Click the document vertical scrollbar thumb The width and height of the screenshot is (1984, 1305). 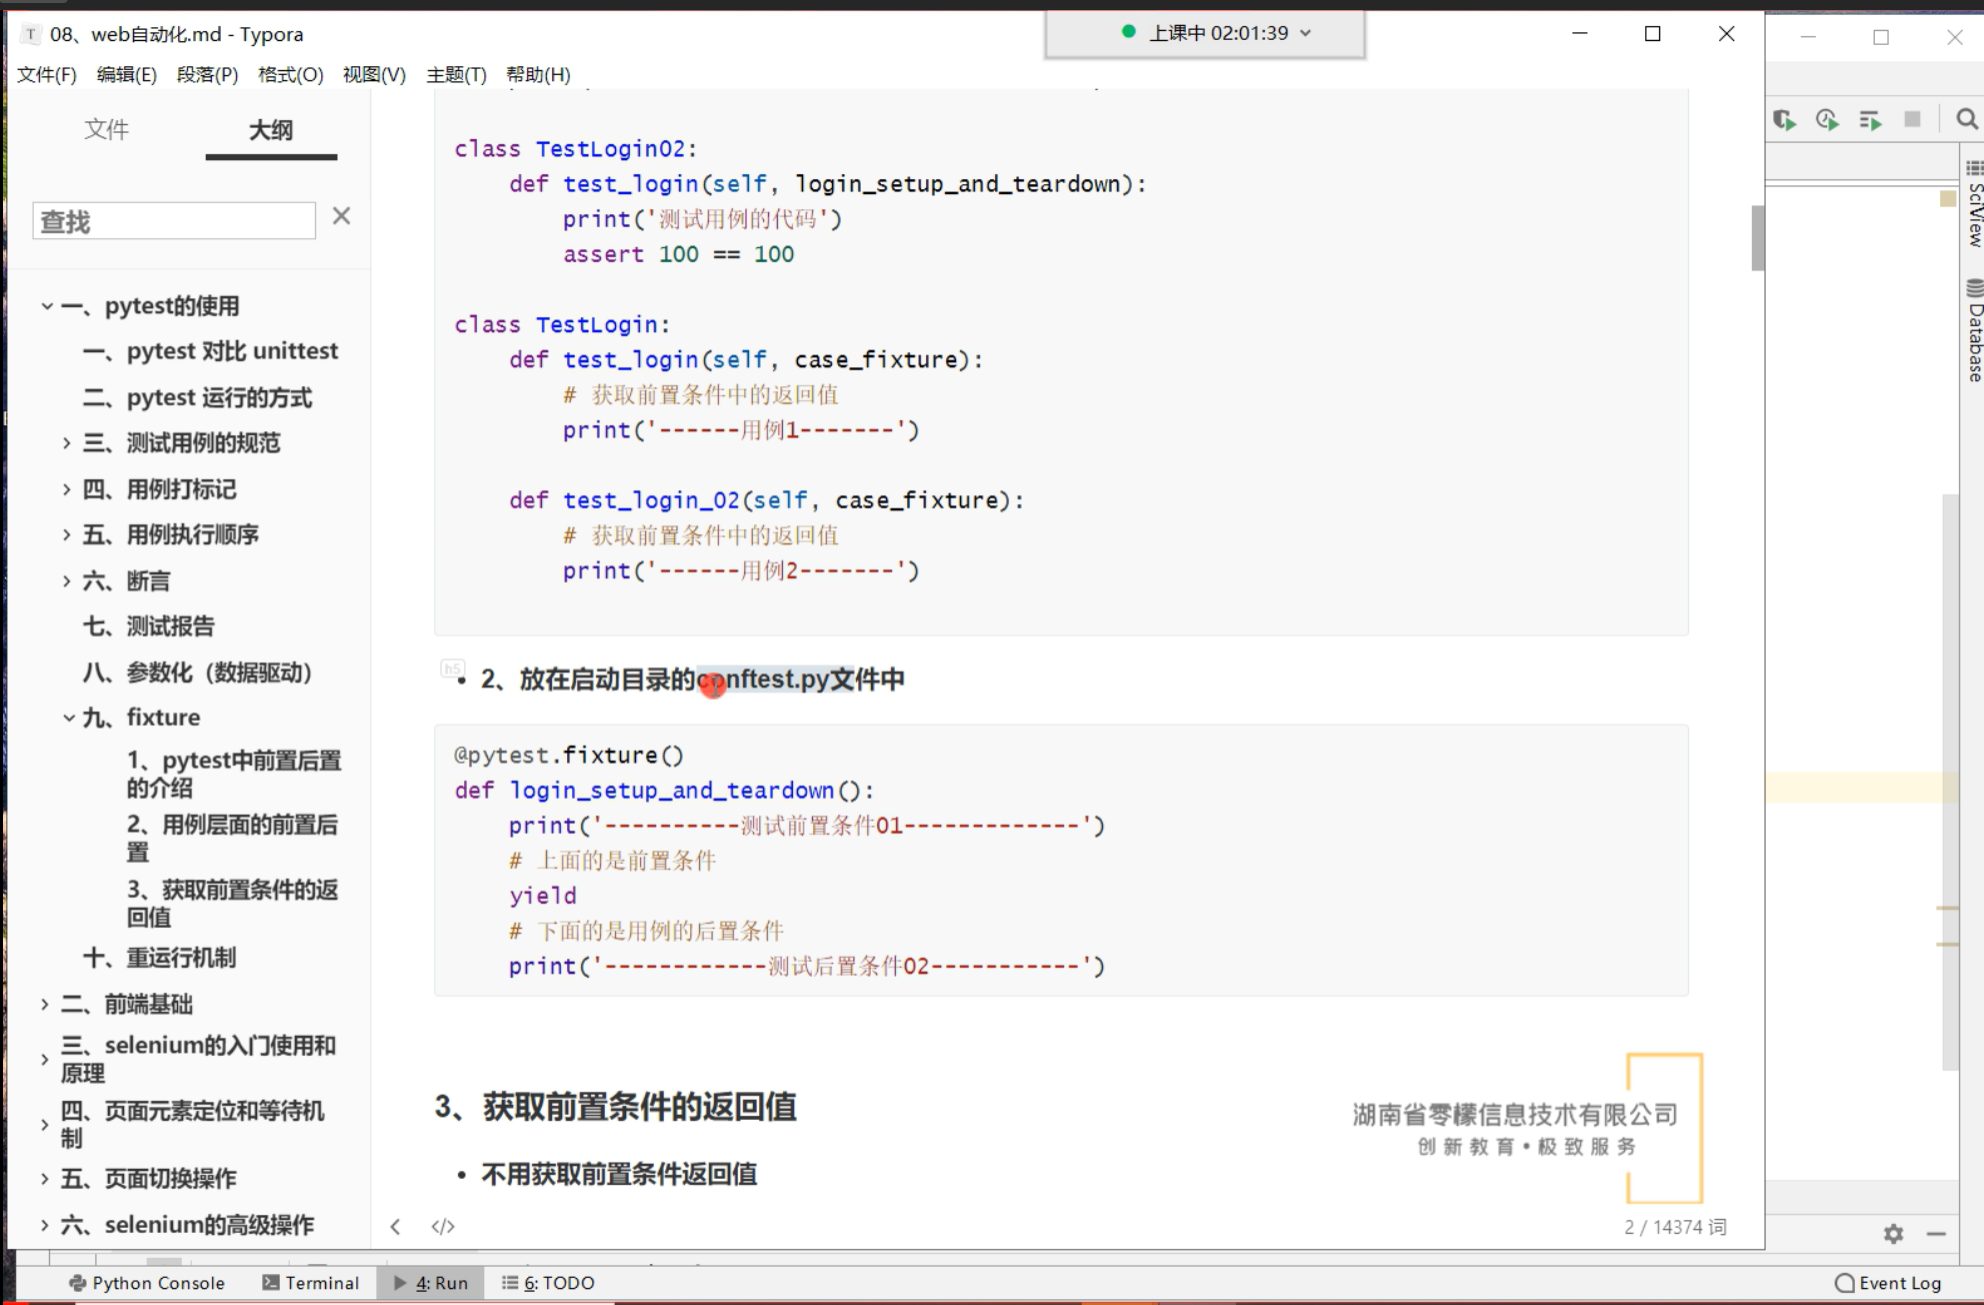[1757, 238]
